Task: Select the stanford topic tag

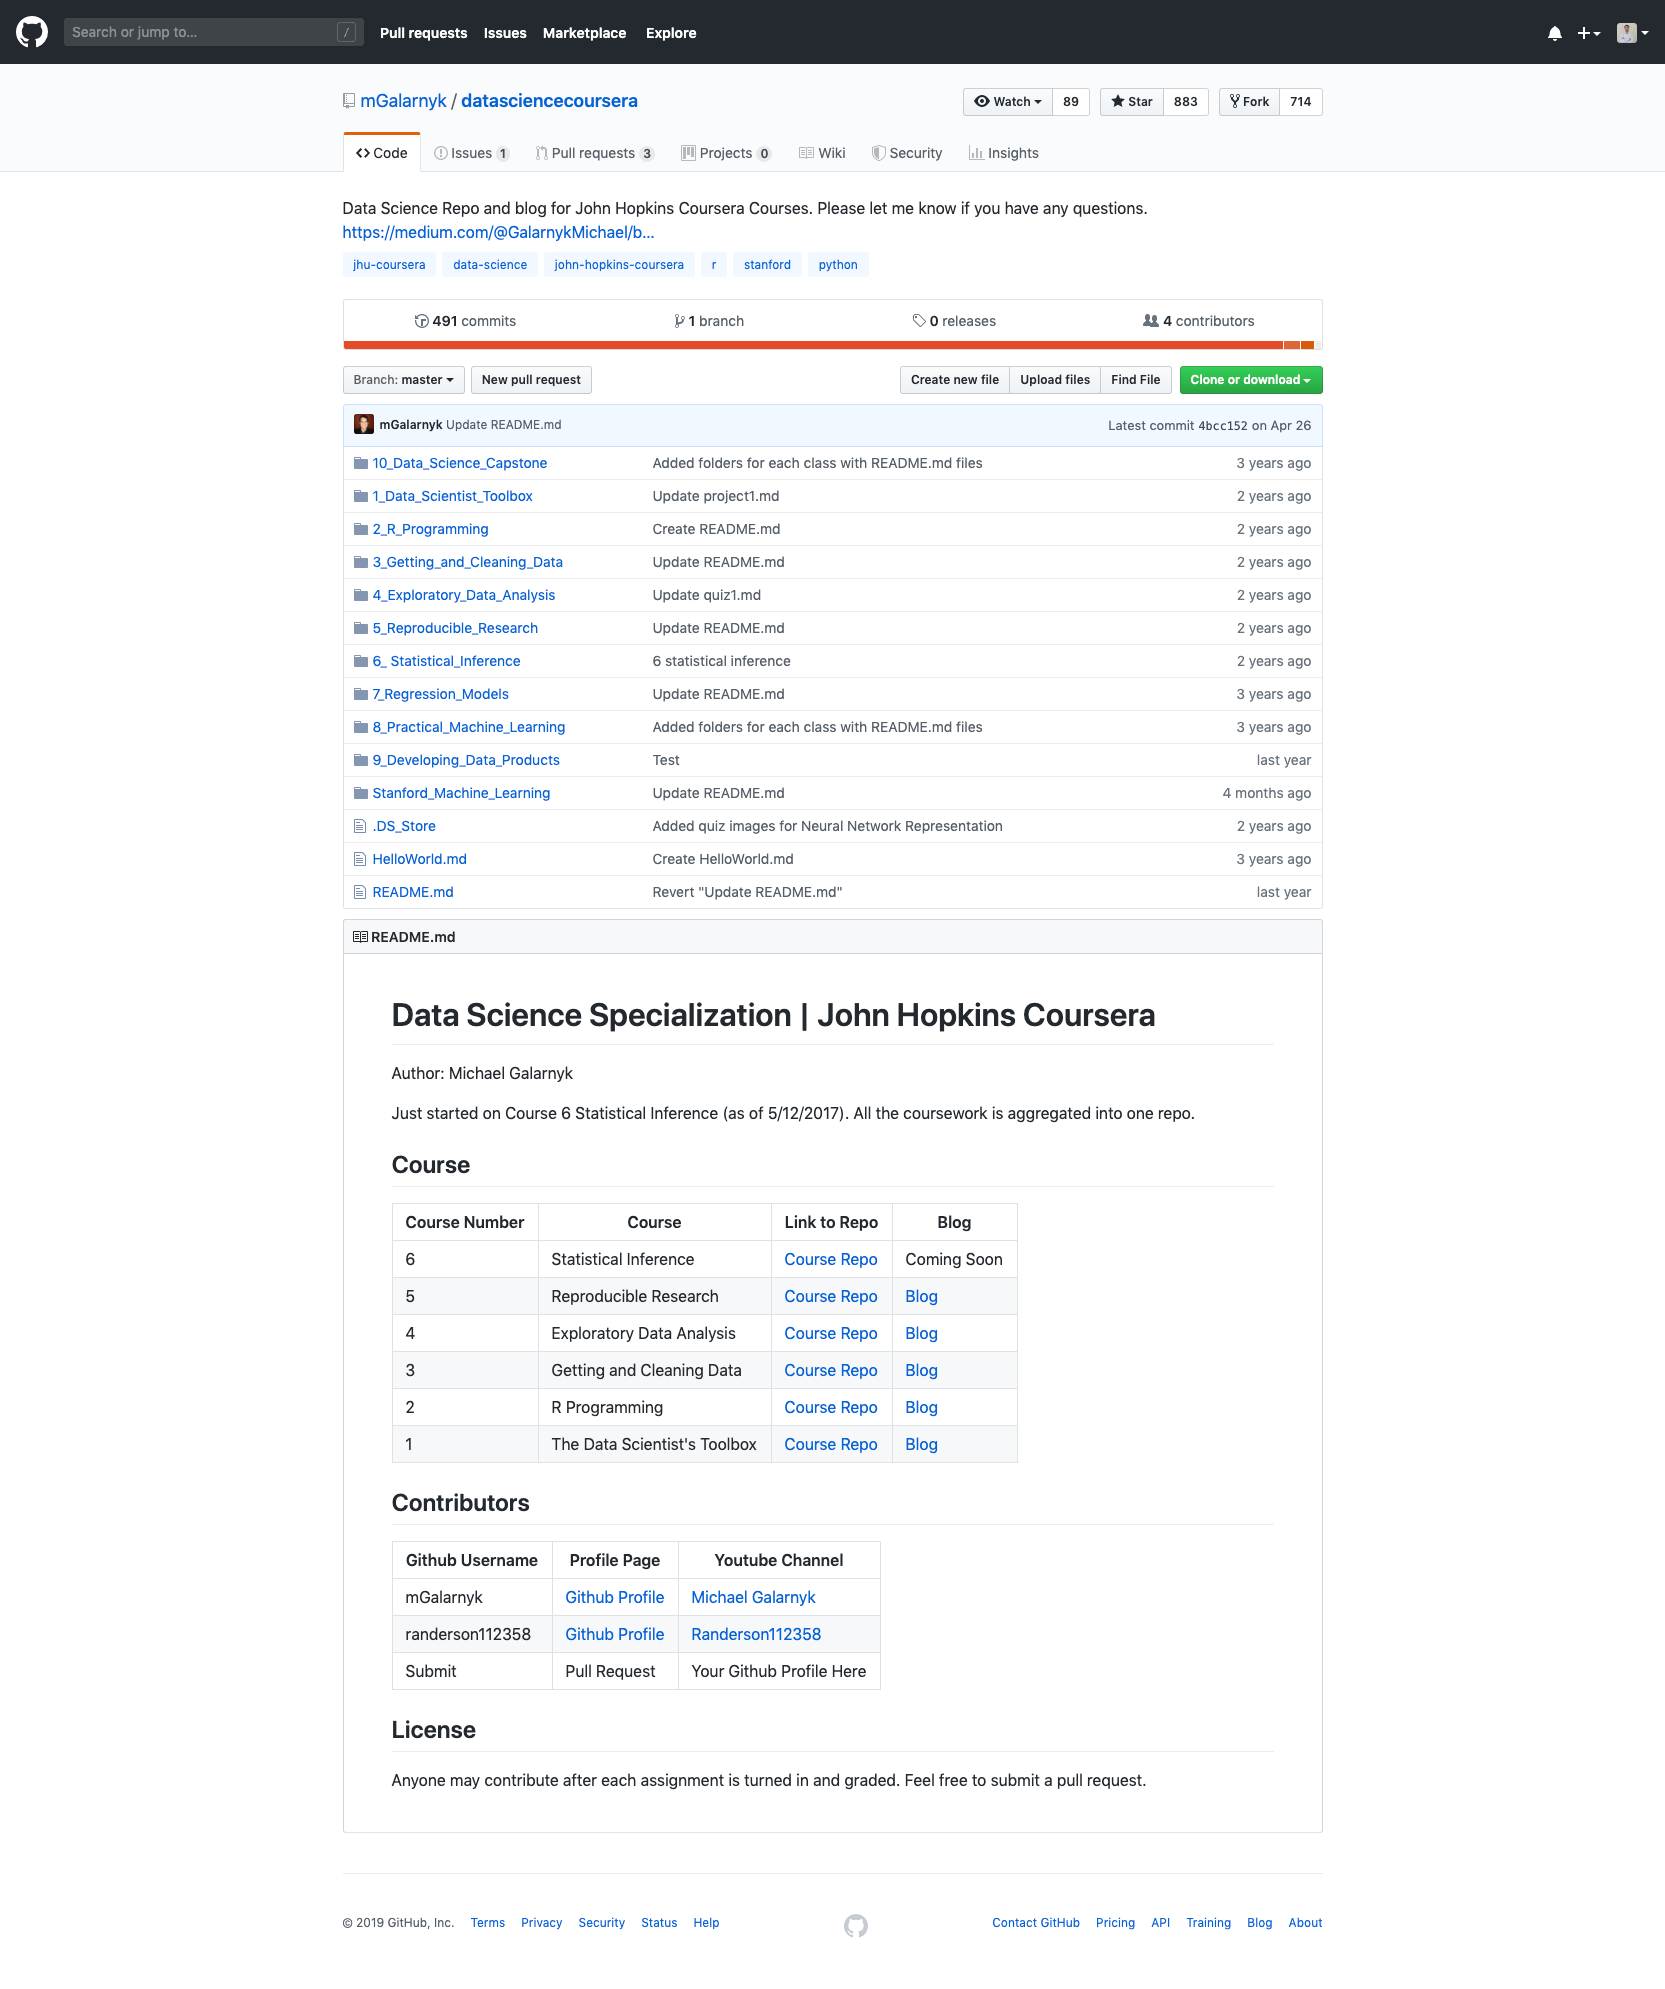Action: (767, 265)
